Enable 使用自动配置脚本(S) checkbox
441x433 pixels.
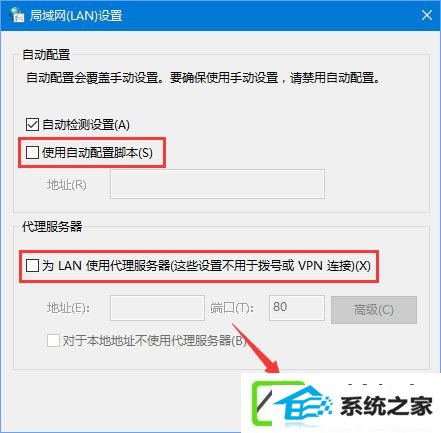tap(32, 153)
